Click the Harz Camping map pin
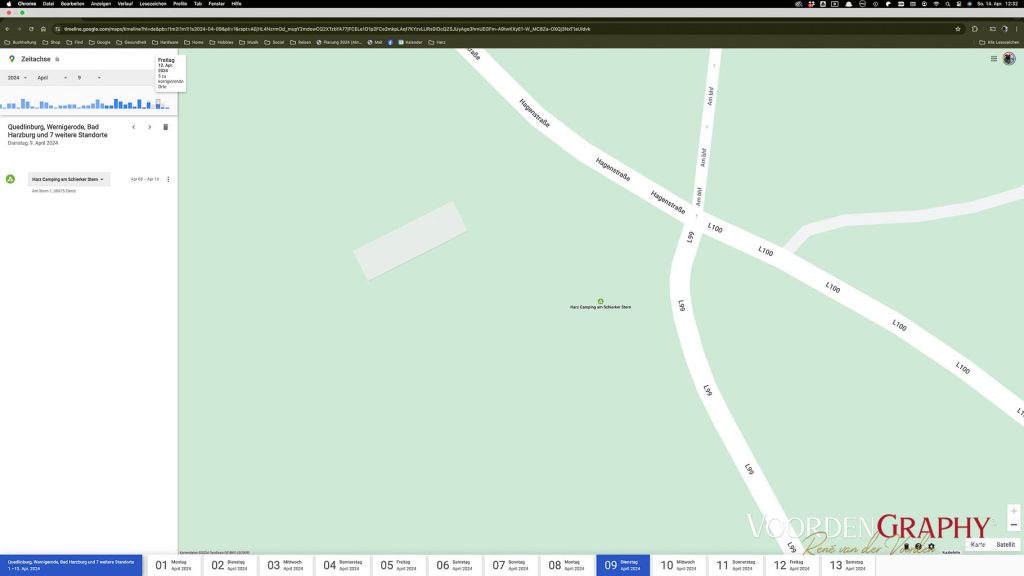This screenshot has width=1024, height=576. click(x=600, y=301)
